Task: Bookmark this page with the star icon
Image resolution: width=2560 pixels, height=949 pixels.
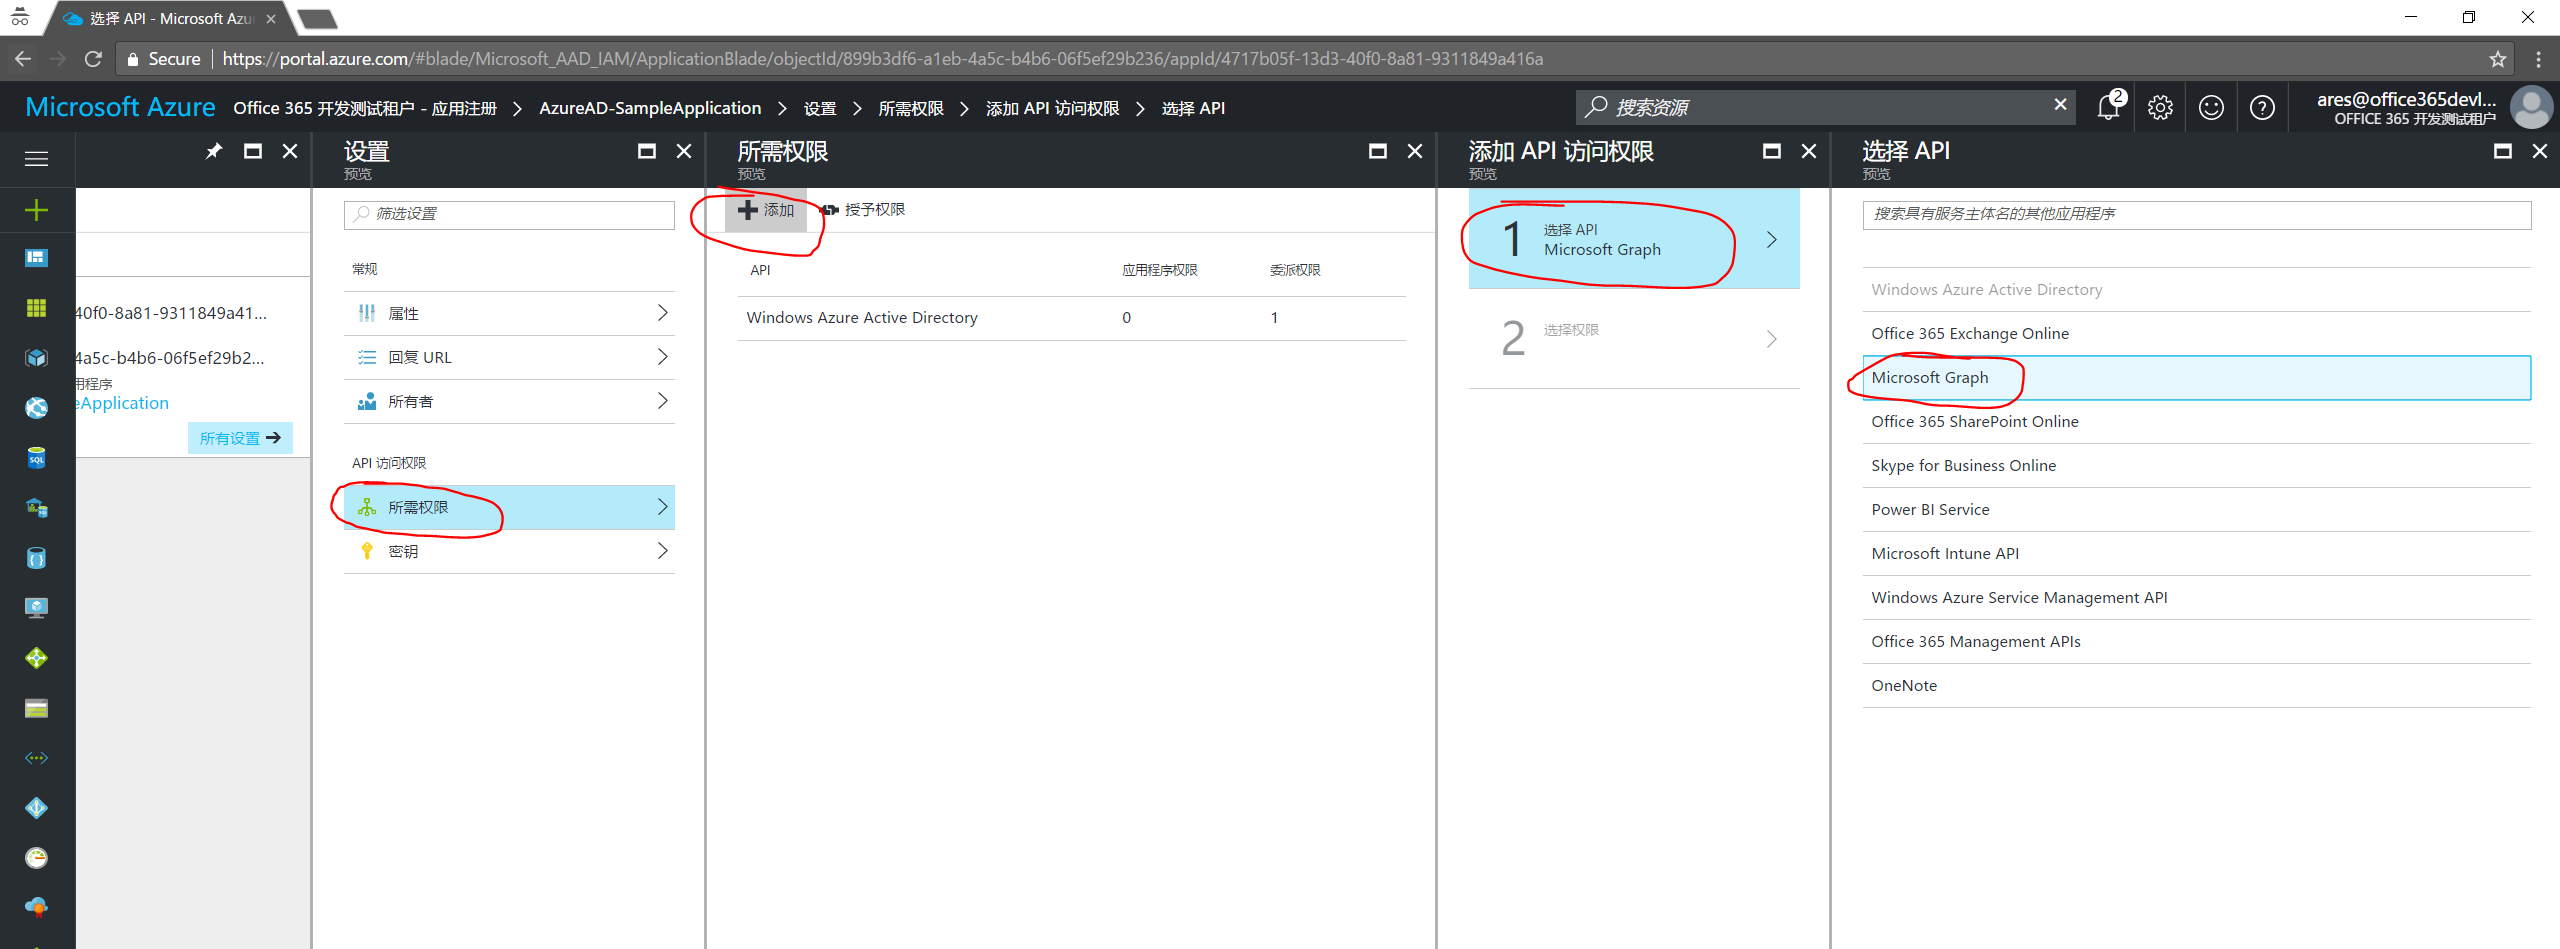Action: (2497, 59)
